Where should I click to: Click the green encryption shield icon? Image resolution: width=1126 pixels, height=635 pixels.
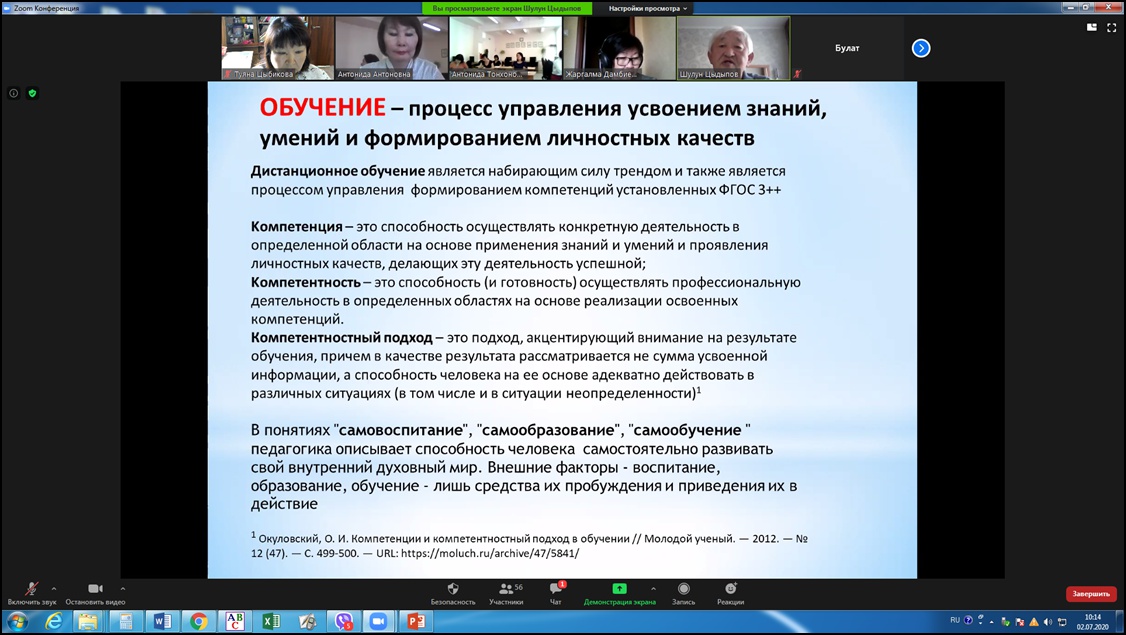[x=32, y=93]
